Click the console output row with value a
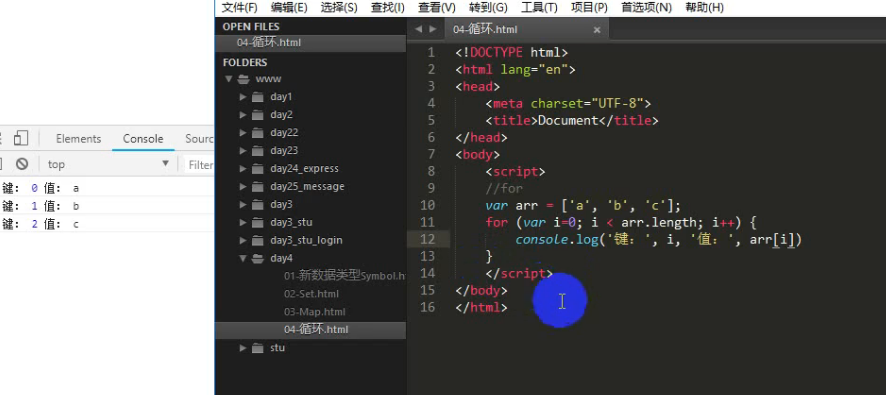Screen dimensions: 886x395 click(x=107, y=188)
